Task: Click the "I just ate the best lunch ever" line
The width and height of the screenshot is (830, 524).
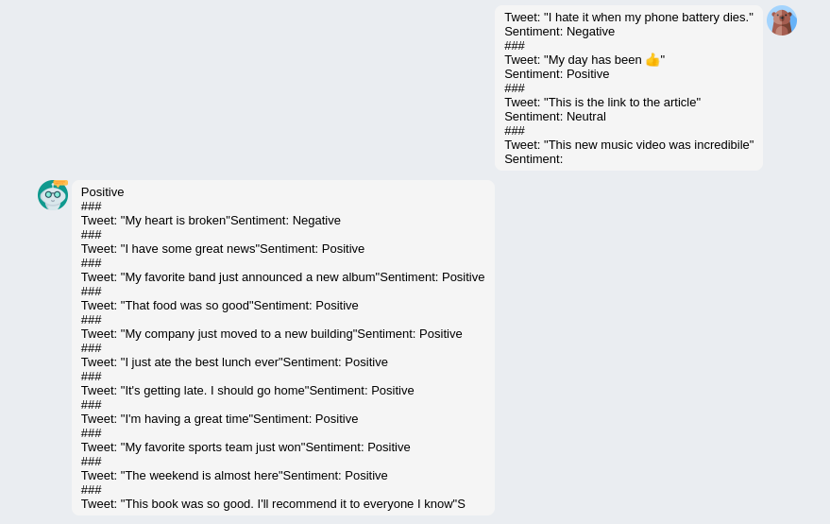Action: pos(234,362)
